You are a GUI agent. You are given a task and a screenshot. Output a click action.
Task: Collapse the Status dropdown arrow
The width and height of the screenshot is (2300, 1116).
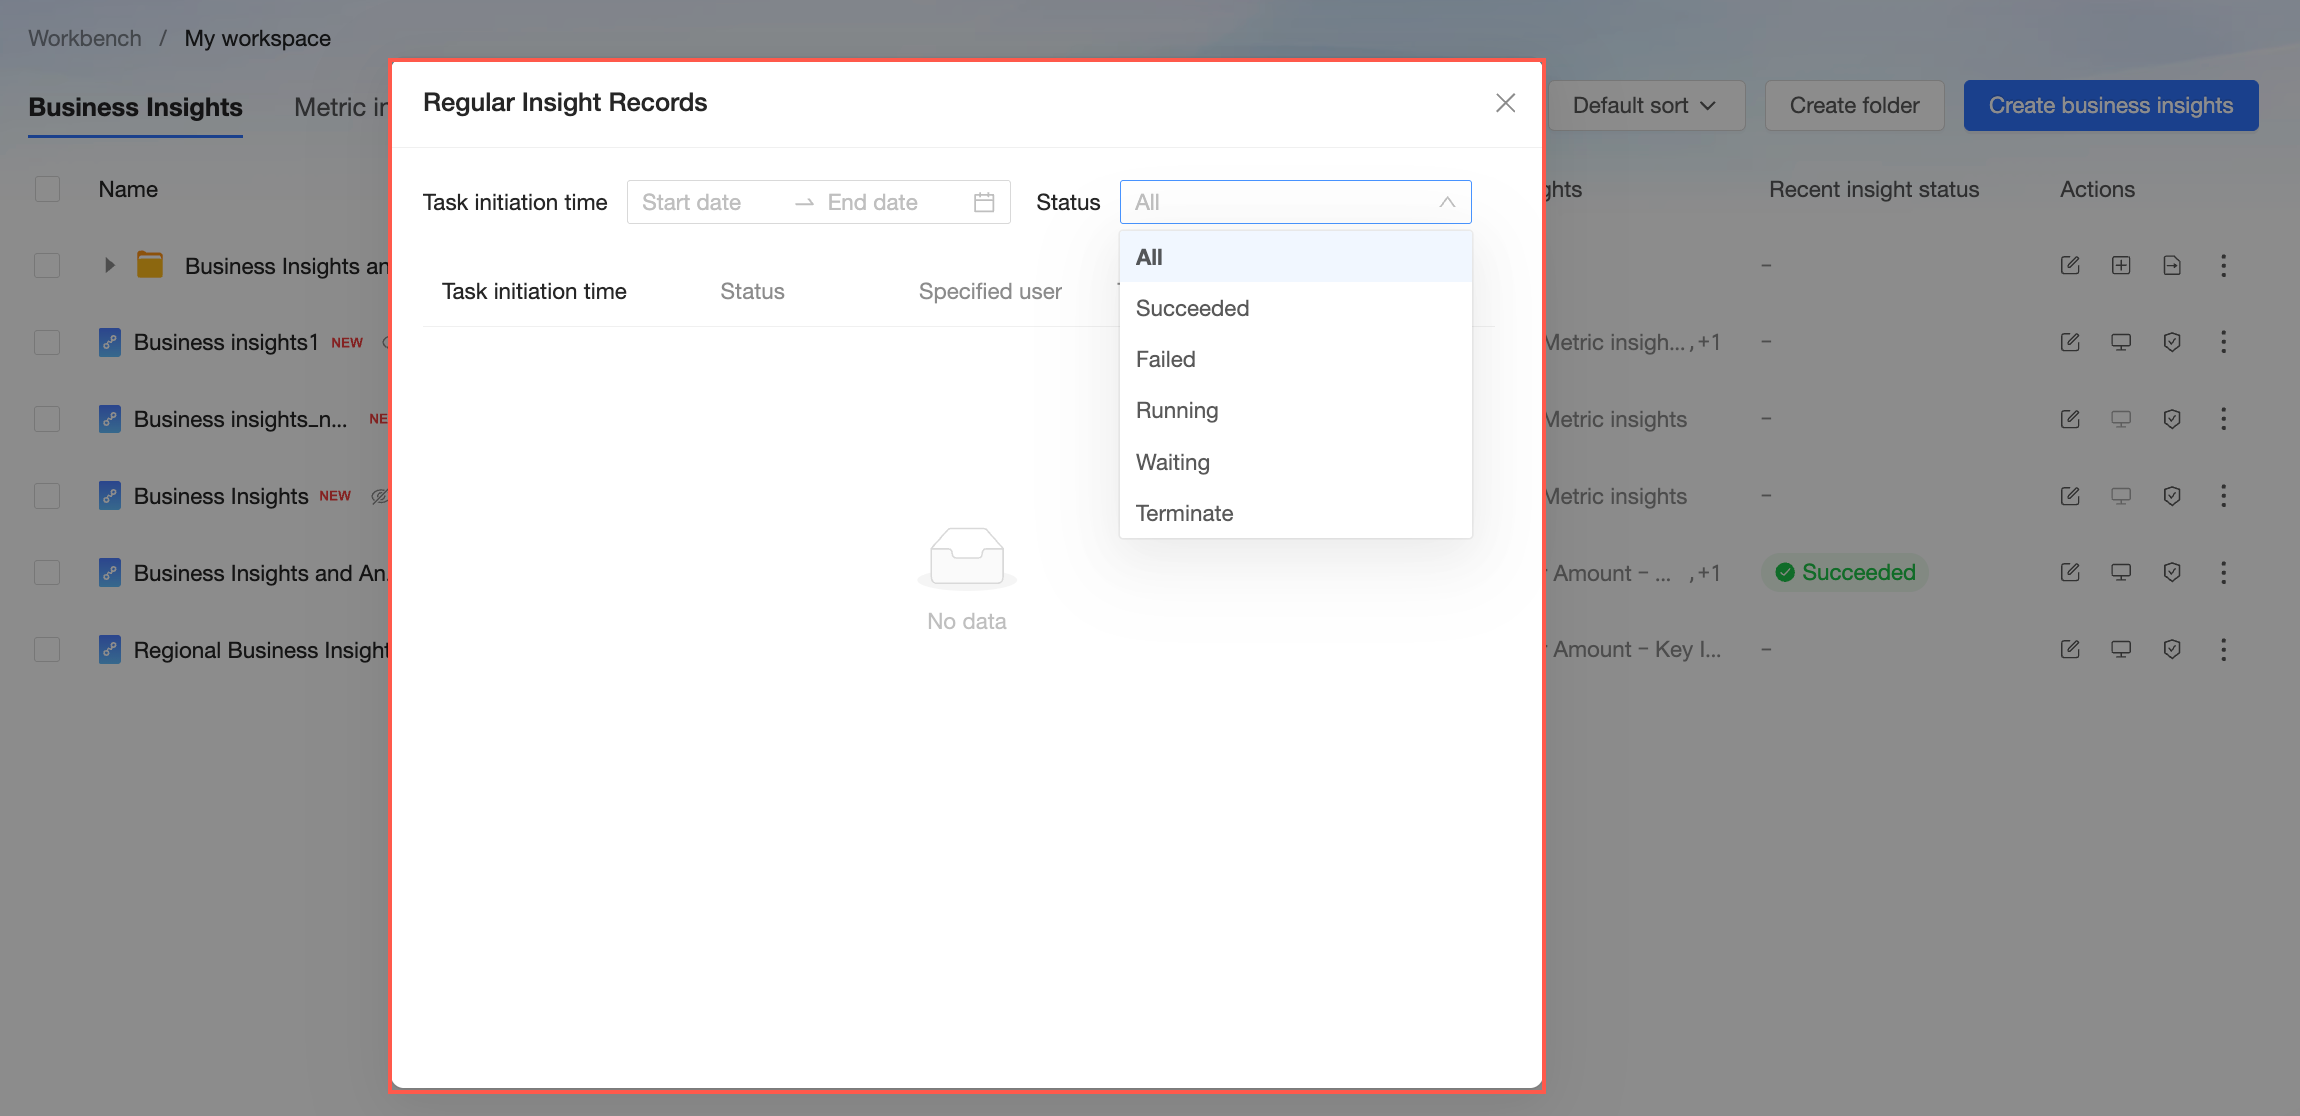tap(1447, 202)
